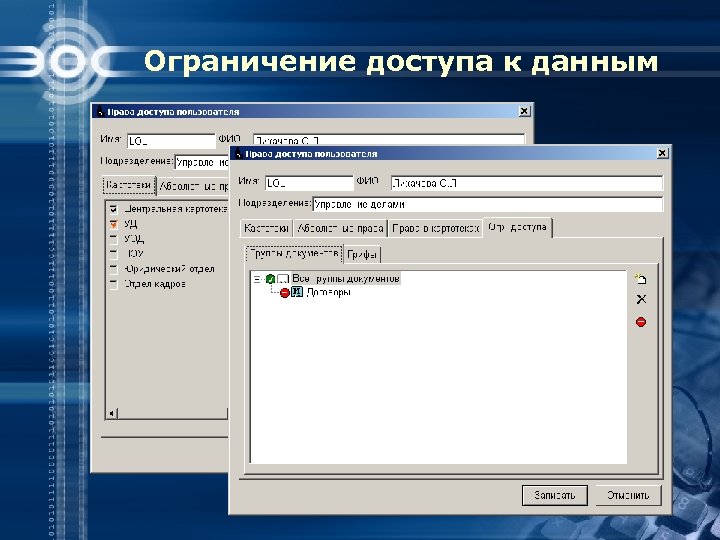Click the 'Отдел кадров' list label

[x=154, y=284]
